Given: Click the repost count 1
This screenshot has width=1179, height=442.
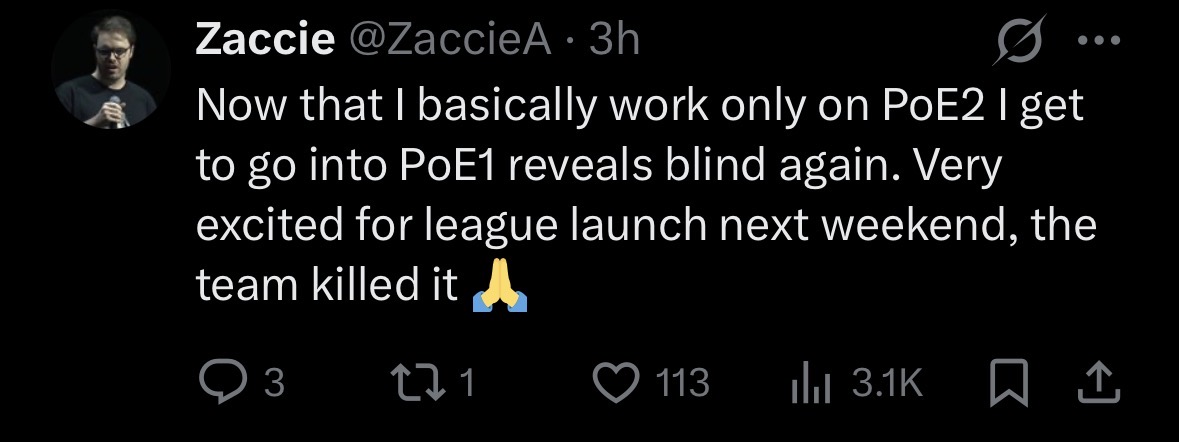Looking at the screenshot, I should (467, 383).
